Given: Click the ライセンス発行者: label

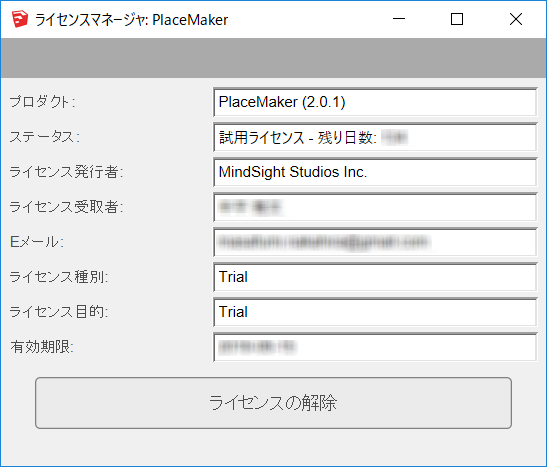Looking at the screenshot, I should 66,172.
